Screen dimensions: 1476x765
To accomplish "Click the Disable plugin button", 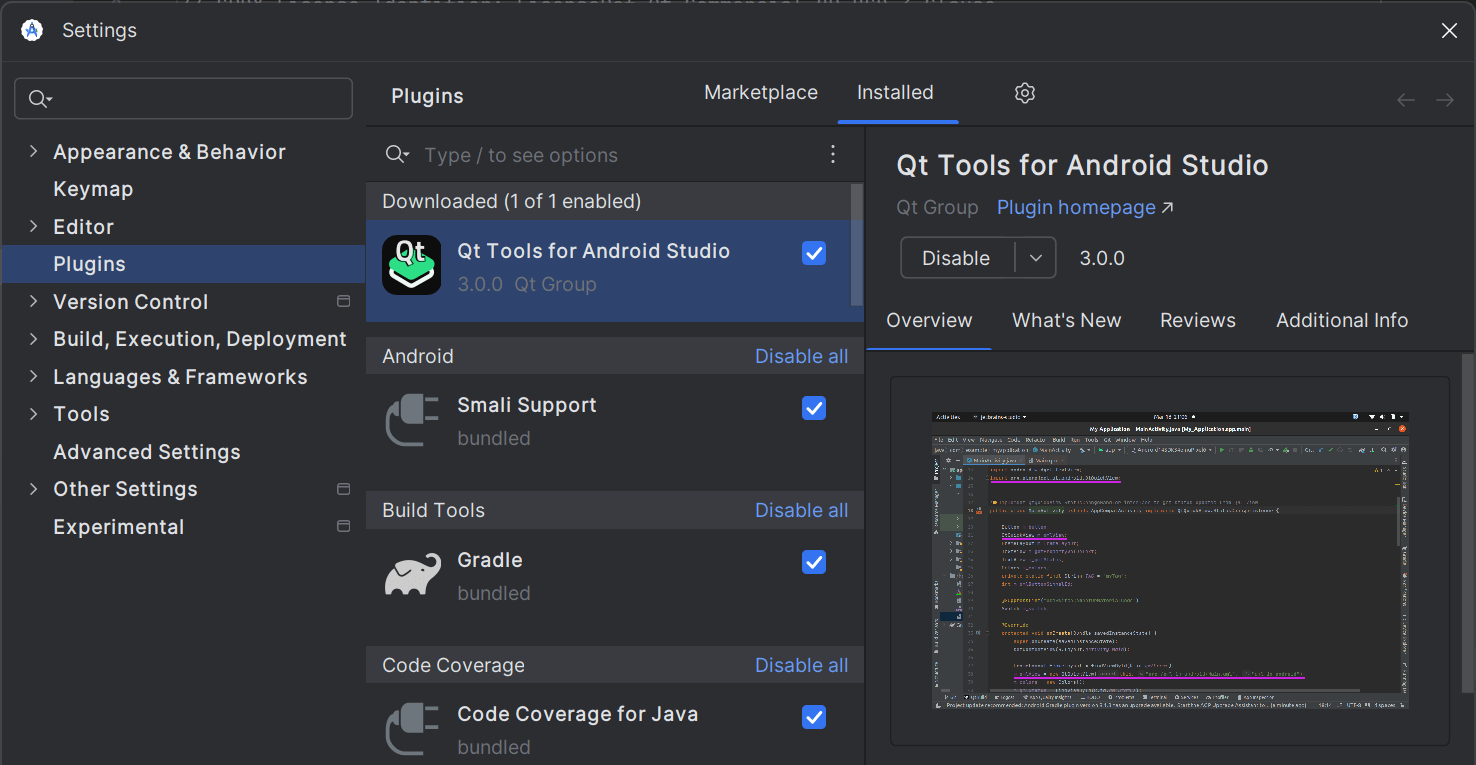I will click(x=956, y=258).
